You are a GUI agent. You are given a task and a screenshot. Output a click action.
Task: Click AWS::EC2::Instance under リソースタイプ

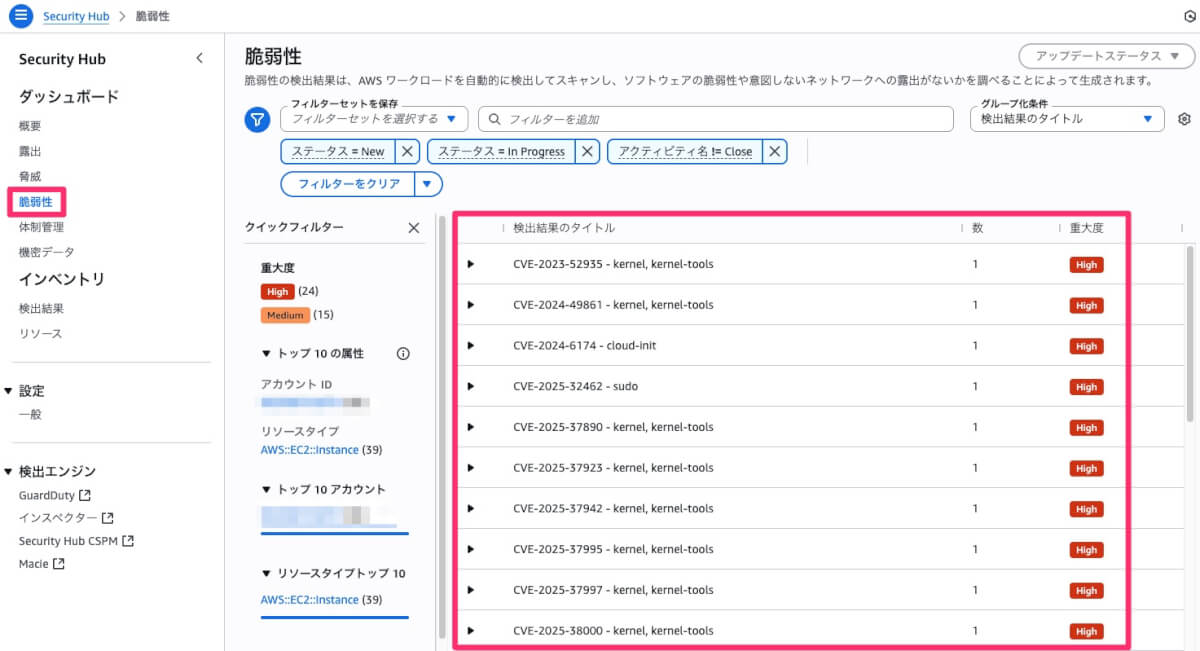click(x=309, y=450)
